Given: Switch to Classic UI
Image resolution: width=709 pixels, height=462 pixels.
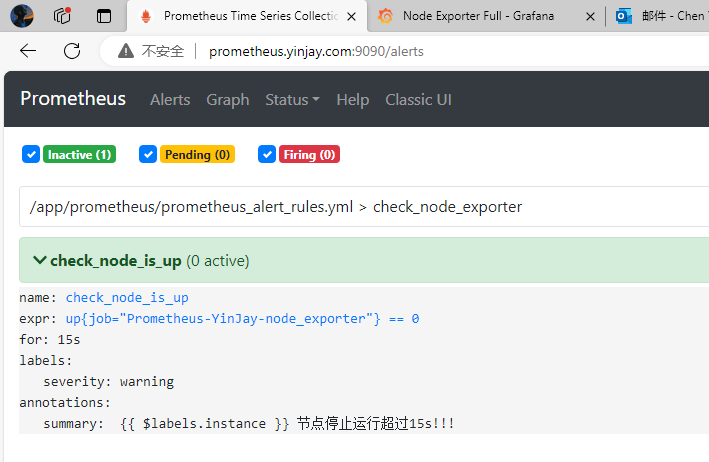Looking at the screenshot, I should click(x=418, y=99).
